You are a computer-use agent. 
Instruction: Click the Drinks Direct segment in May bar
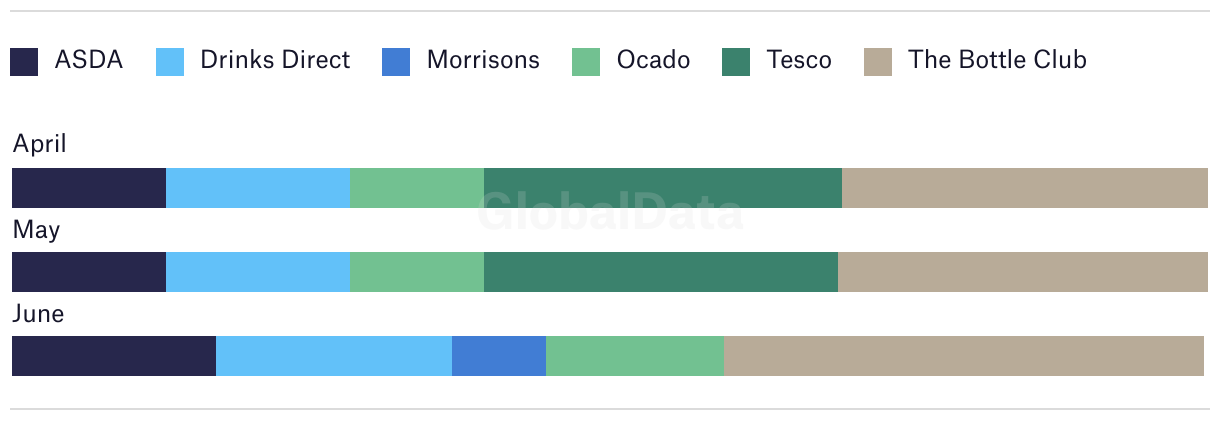tap(258, 272)
